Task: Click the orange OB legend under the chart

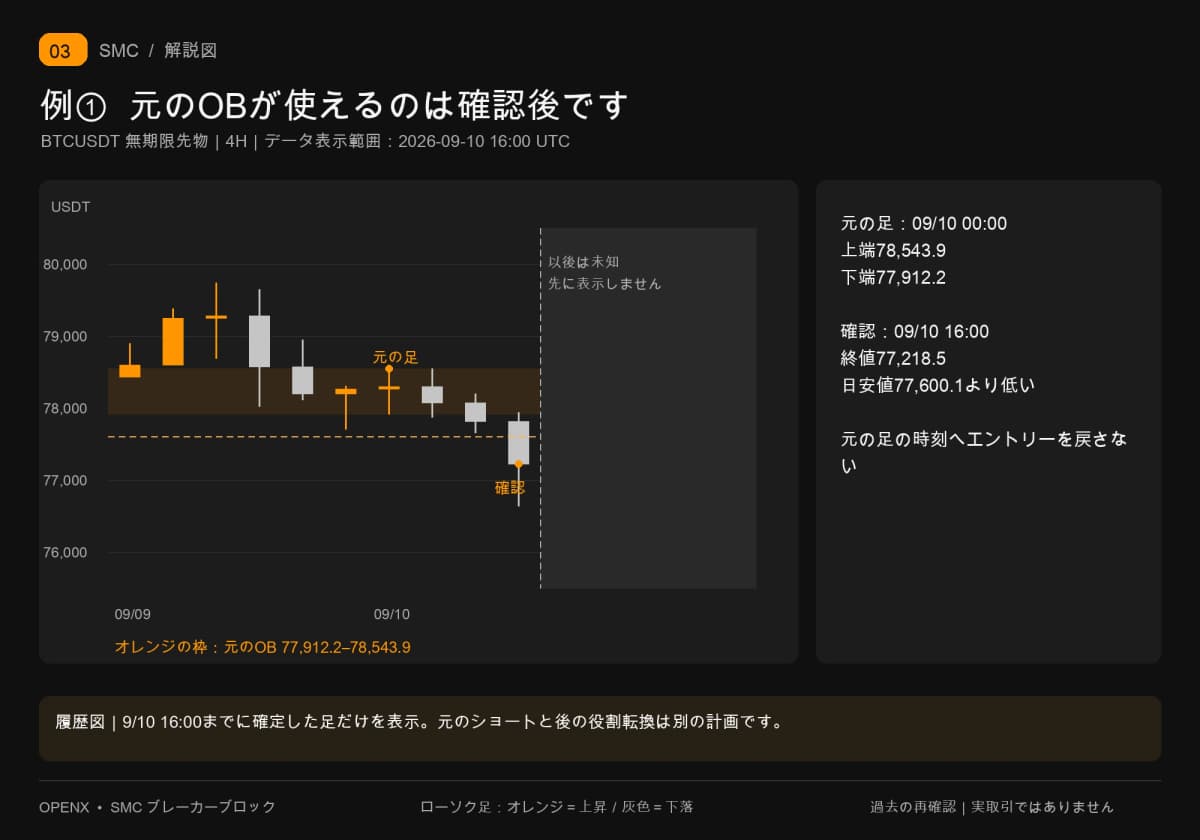Action: [262, 647]
